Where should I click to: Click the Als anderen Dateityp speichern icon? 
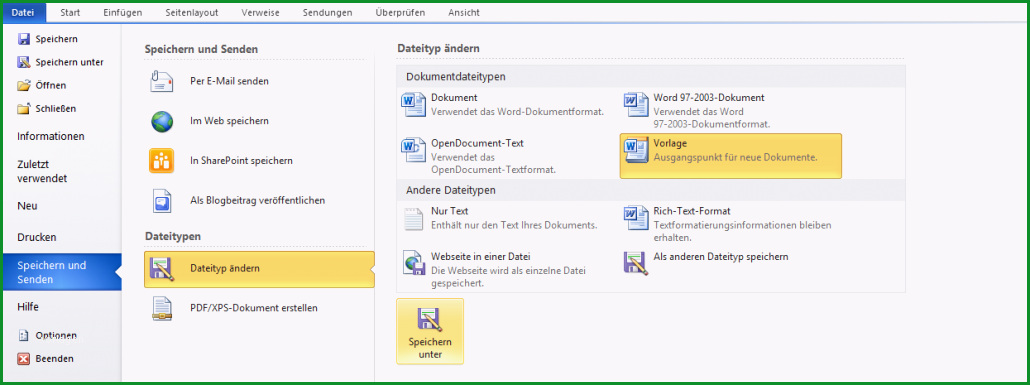click(636, 263)
